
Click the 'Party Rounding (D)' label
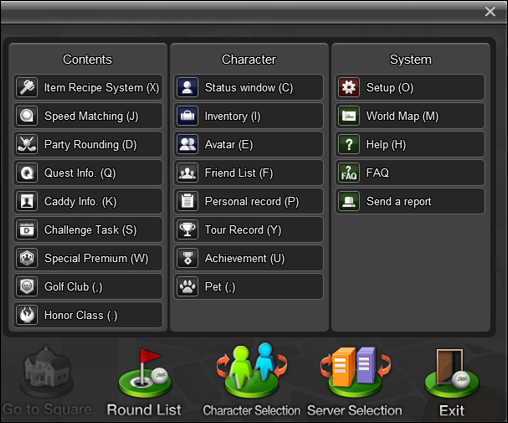(x=90, y=145)
